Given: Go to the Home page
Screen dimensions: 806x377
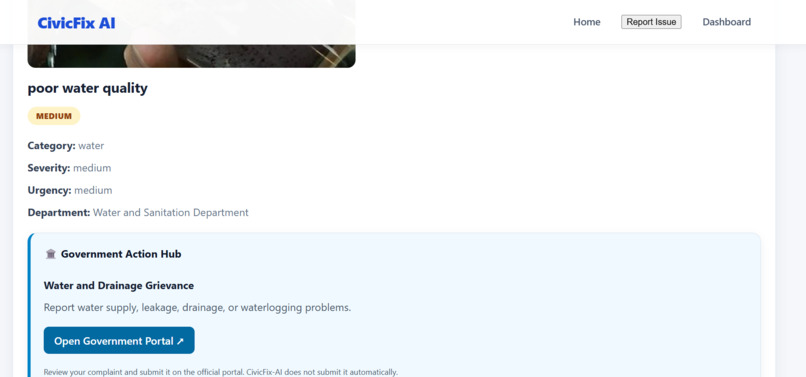Looking at the screenshot, I should click(x=587, y=22).
